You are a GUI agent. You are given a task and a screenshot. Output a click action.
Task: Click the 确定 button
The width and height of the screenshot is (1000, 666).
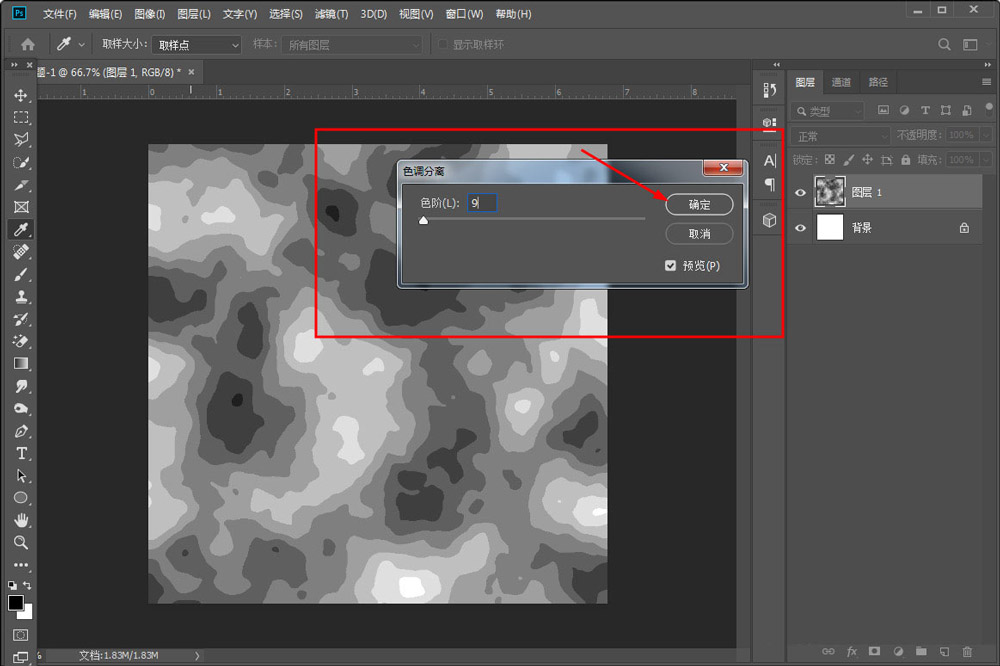point(700,205)
